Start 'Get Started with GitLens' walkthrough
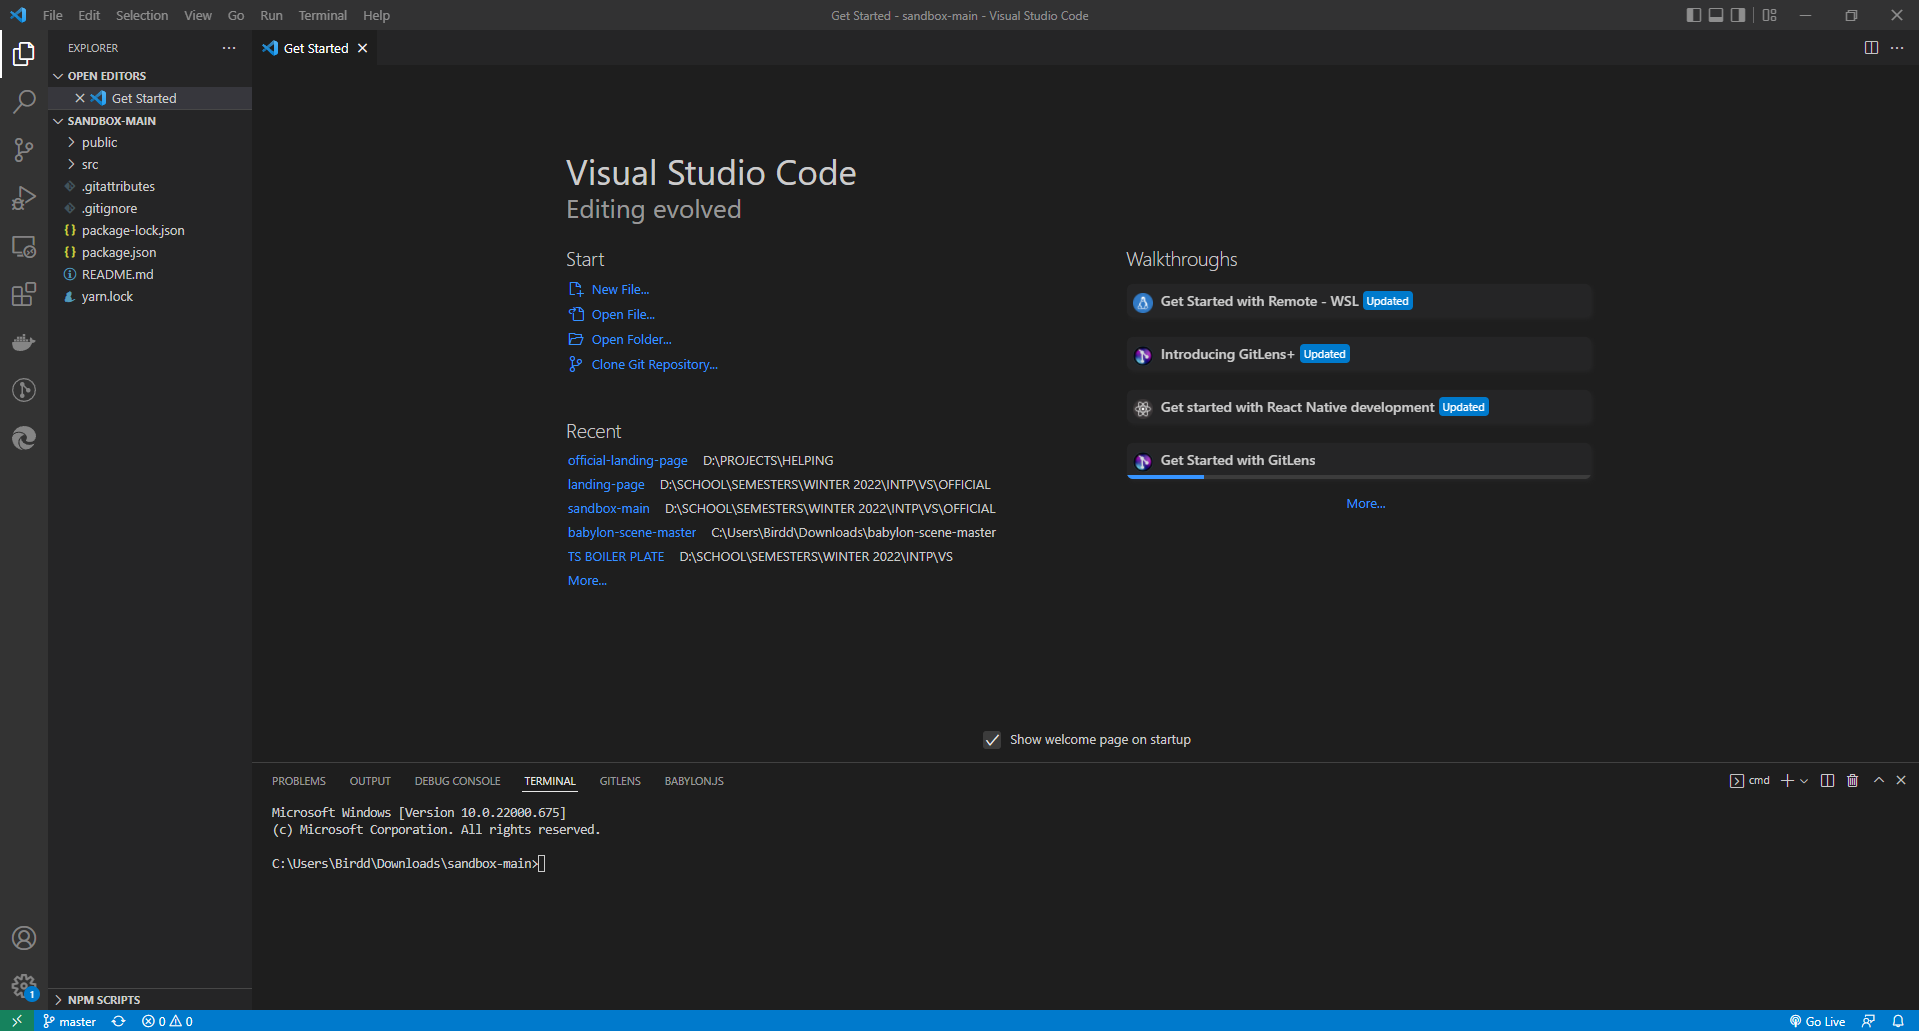 coord(1237,460)
